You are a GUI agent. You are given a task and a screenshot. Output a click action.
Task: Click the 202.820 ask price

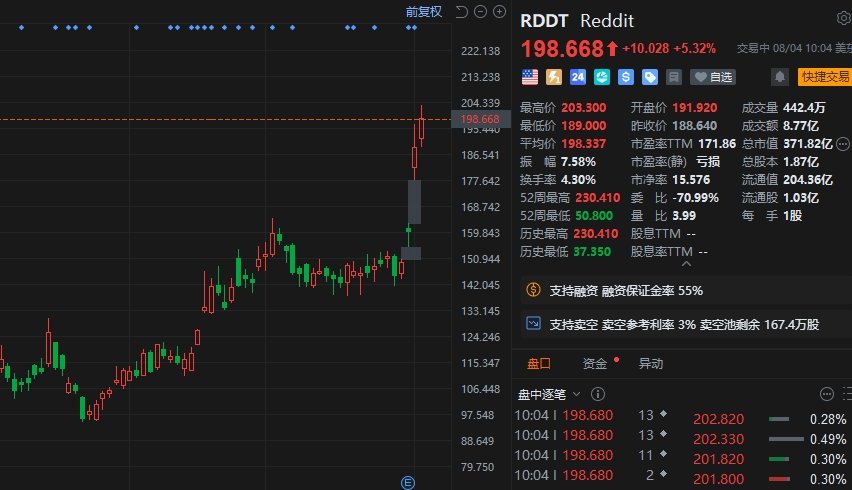[x=718, y=419]
